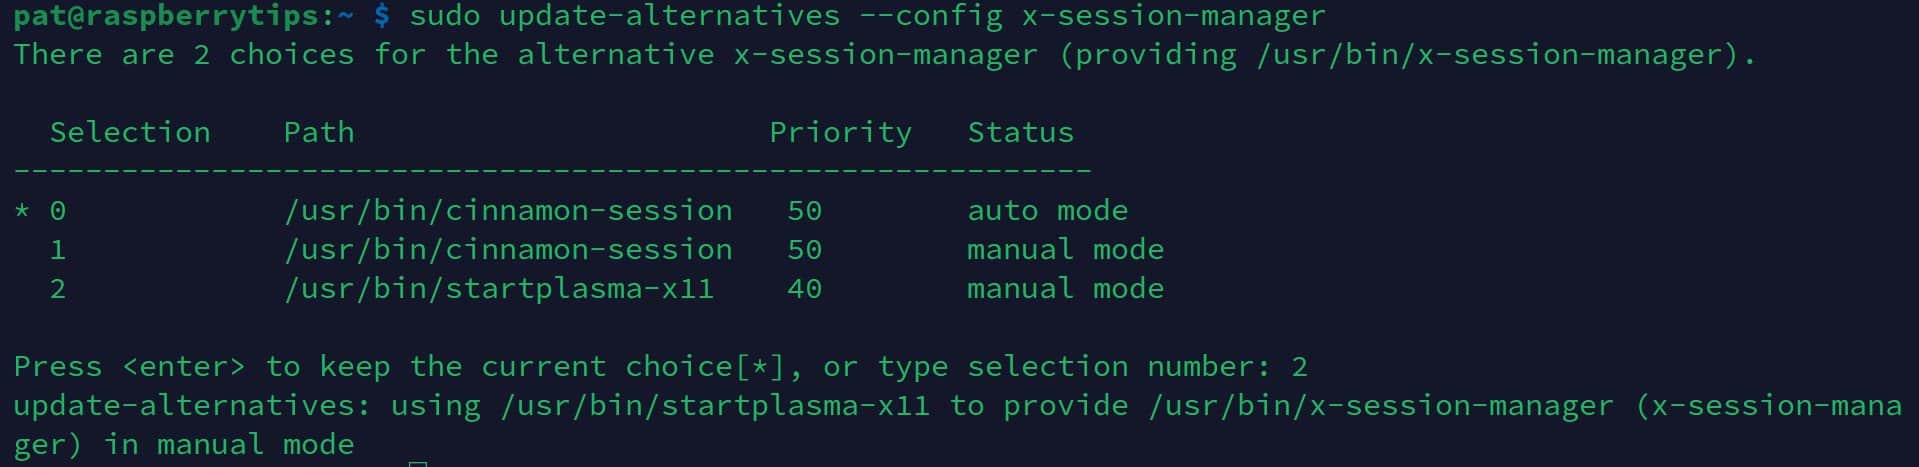
Task: Click manual mode status for selection 1
Action: click(1065, 250)
